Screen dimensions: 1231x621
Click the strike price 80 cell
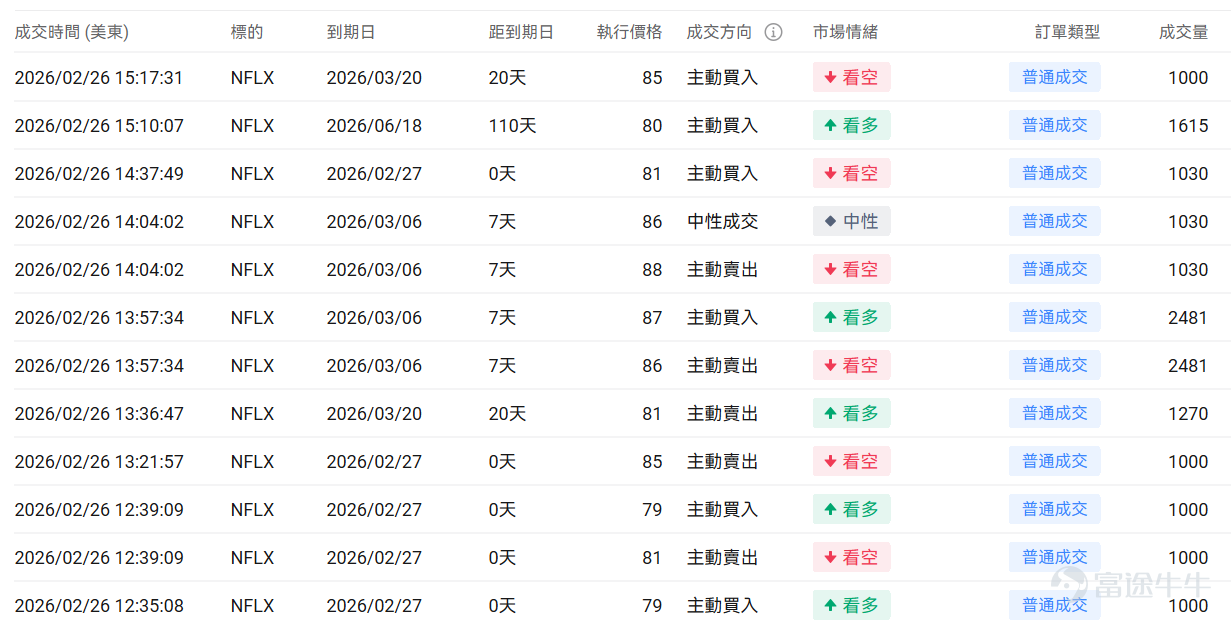[x=652, y=126]
